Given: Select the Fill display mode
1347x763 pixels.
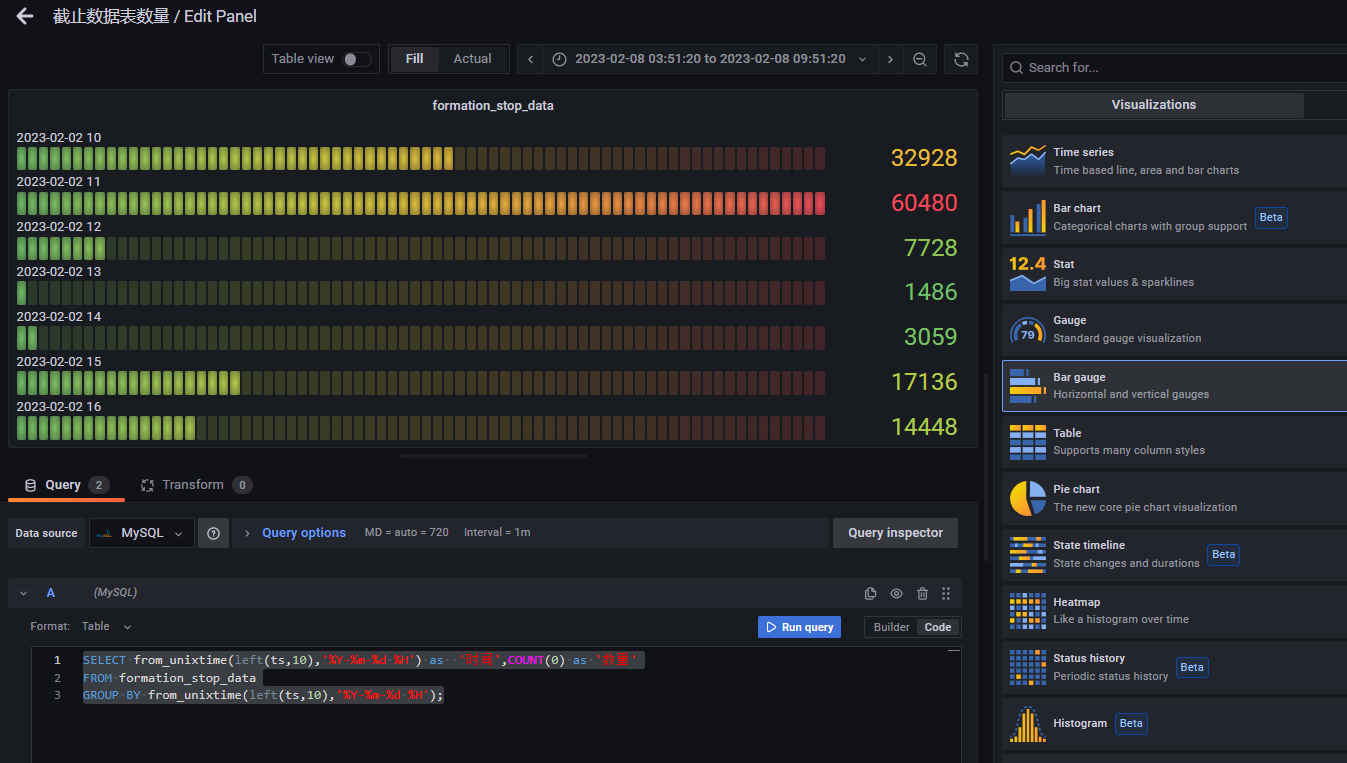Looking at the screenshot, I should [x=414, y=59].
